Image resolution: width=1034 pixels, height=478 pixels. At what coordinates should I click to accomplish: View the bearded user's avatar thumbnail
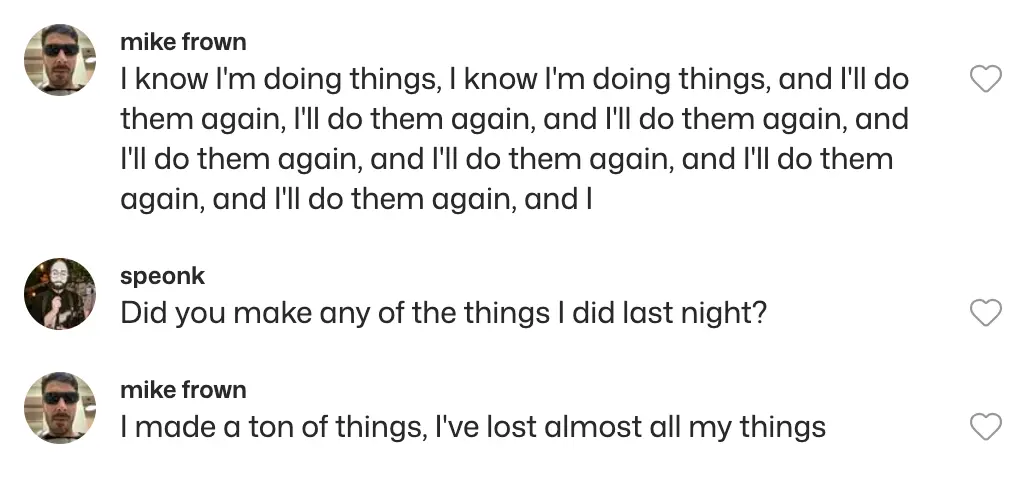point(60,295)
